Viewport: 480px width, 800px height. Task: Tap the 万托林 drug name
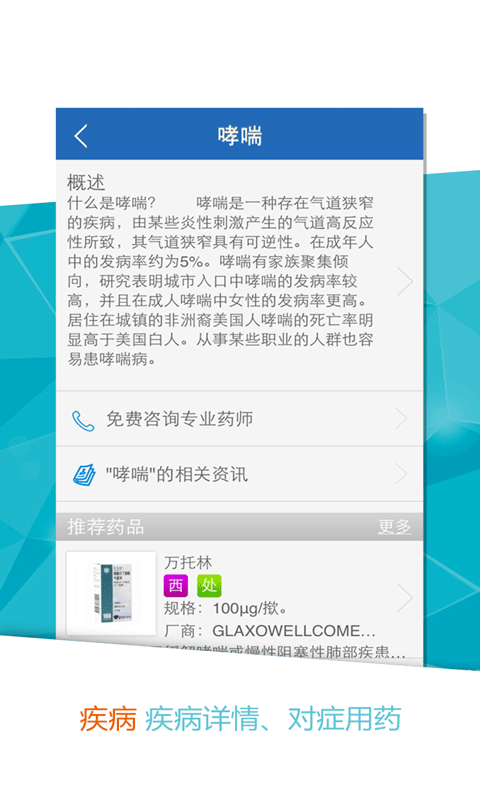point(188,563)
